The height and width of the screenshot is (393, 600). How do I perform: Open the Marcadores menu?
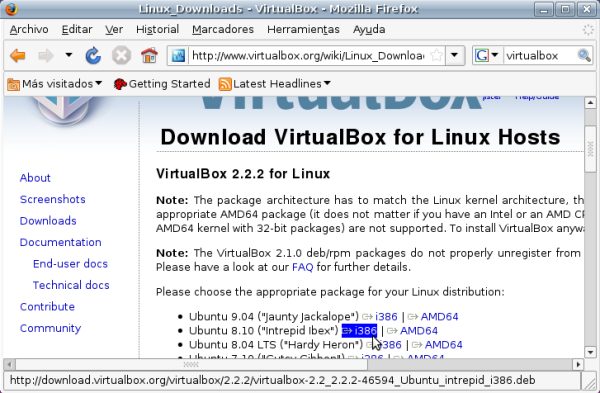[x=223, y=29]
